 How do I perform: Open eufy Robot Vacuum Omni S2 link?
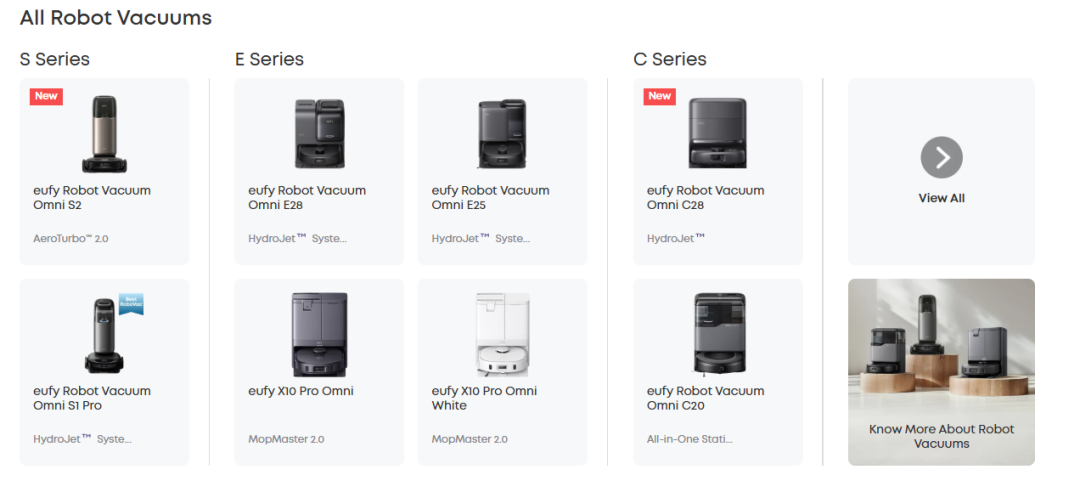[92, 198]
